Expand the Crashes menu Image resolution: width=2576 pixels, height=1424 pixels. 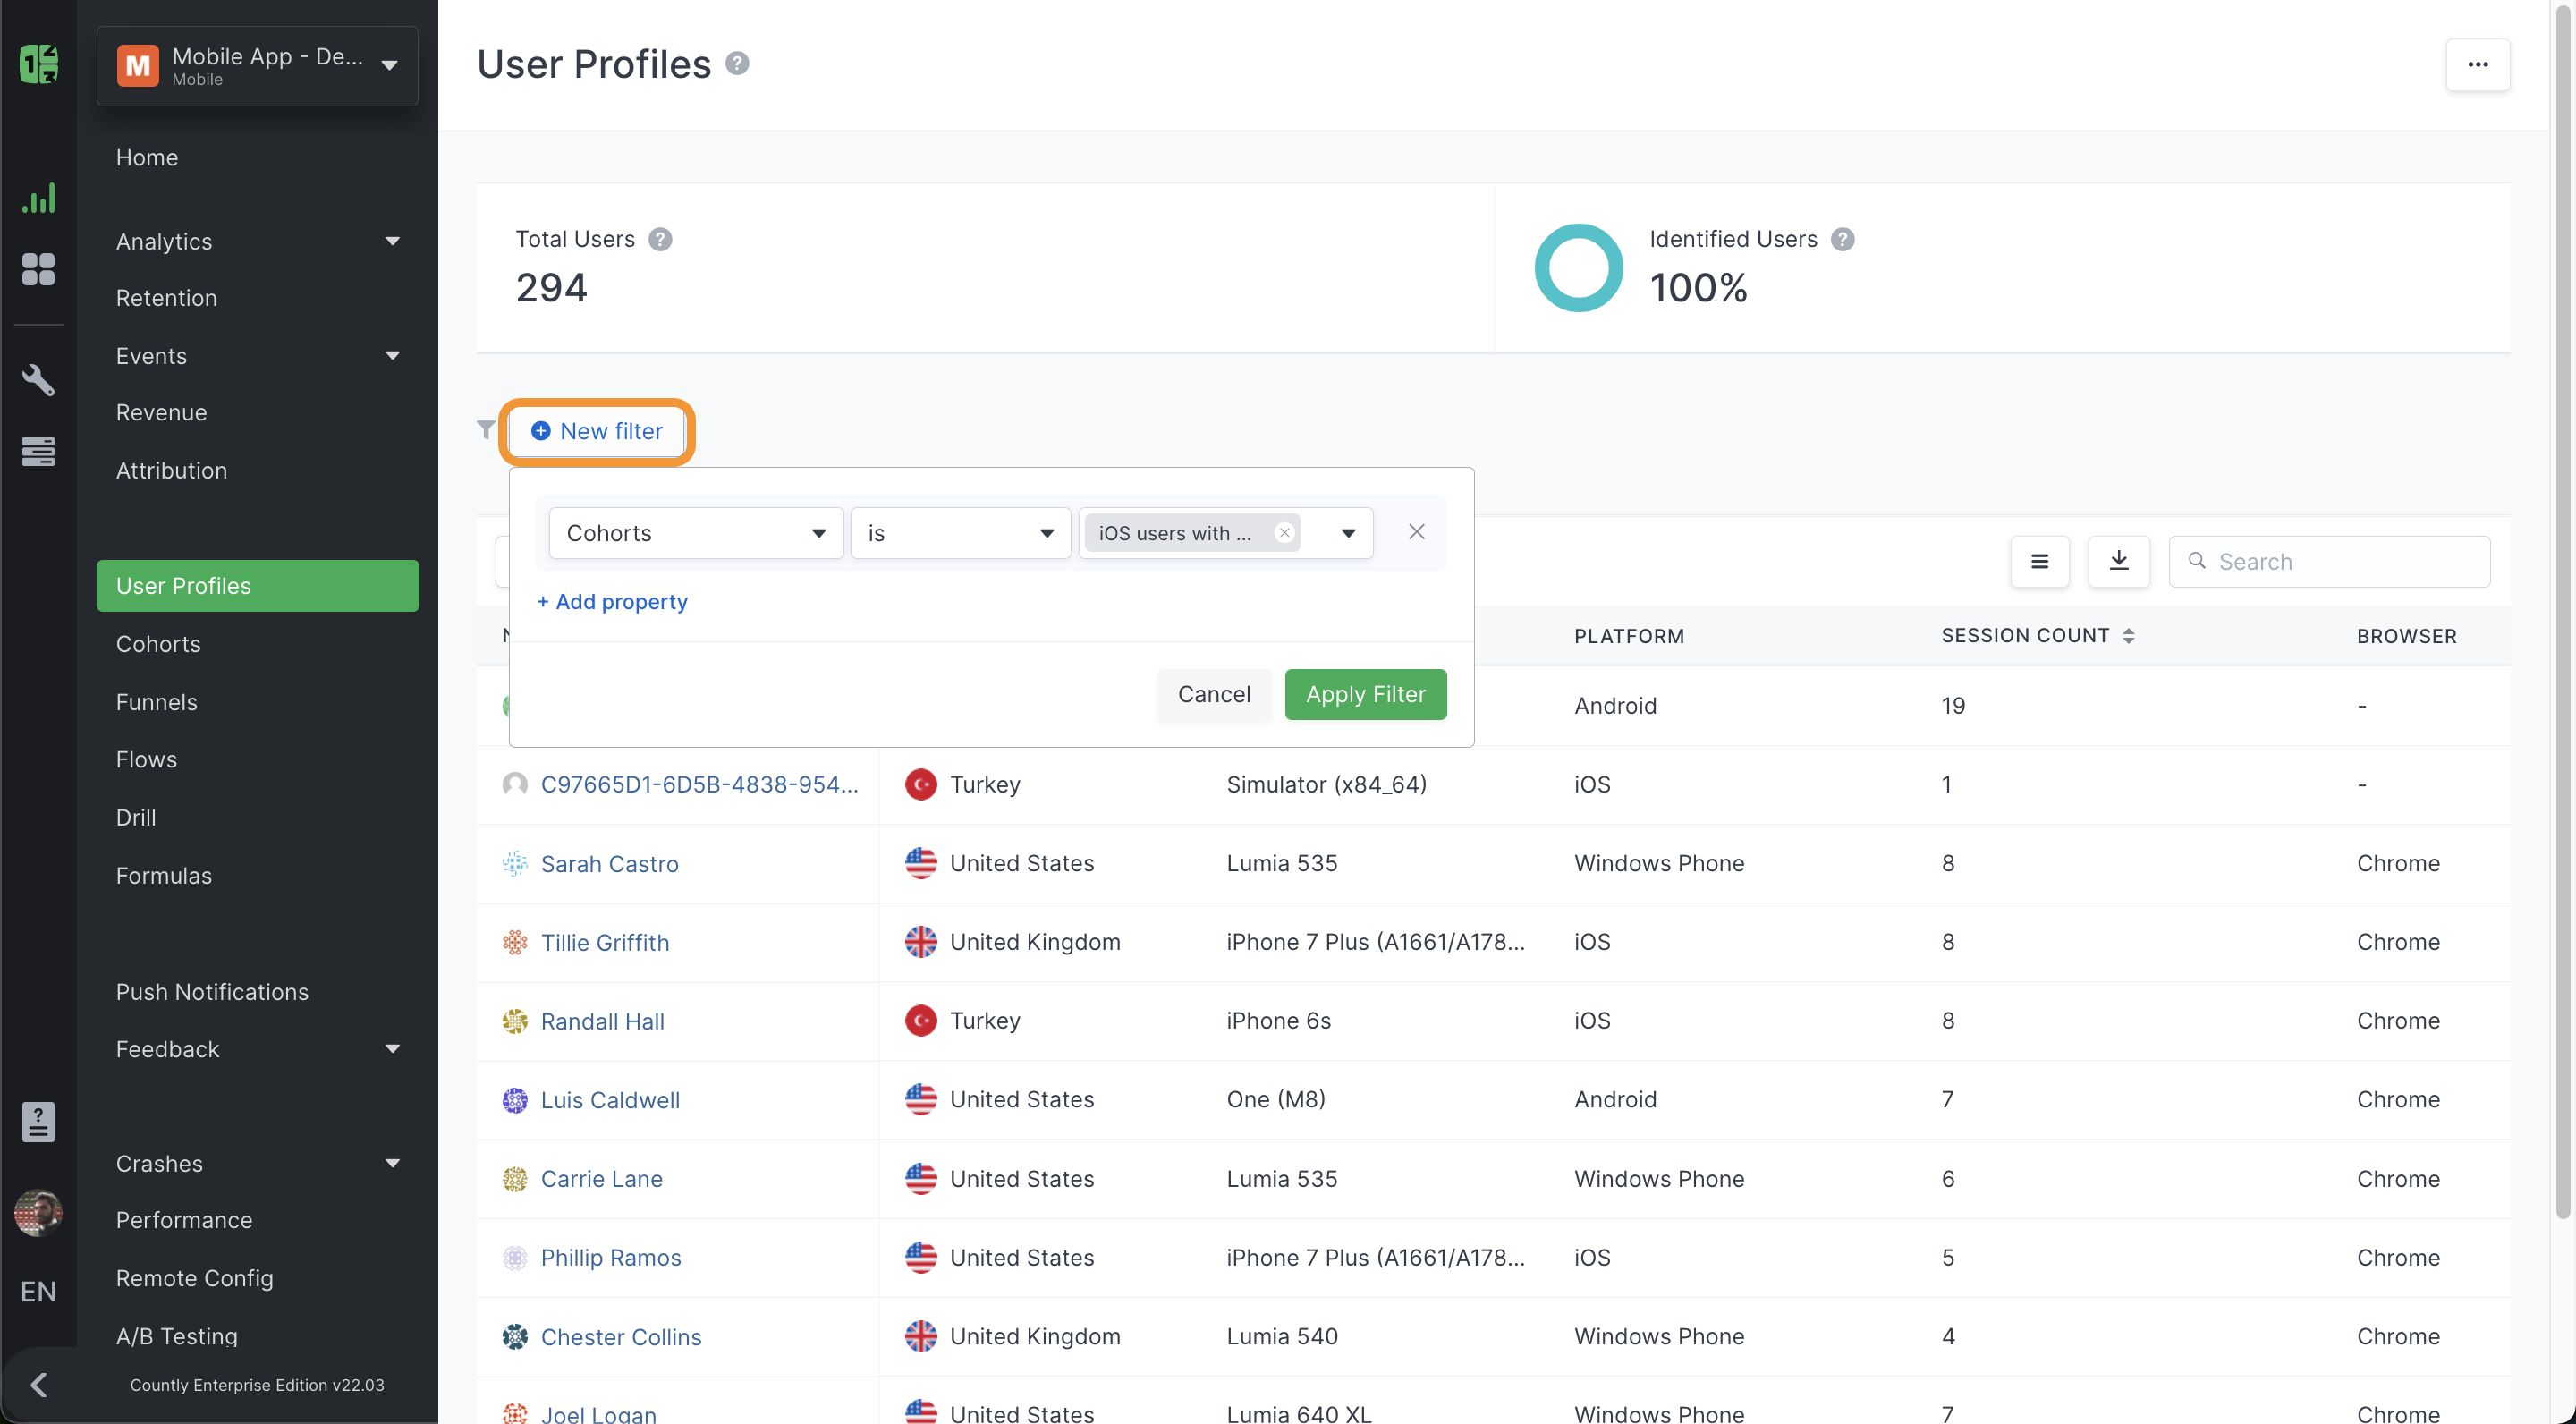tap(392, 1163)
